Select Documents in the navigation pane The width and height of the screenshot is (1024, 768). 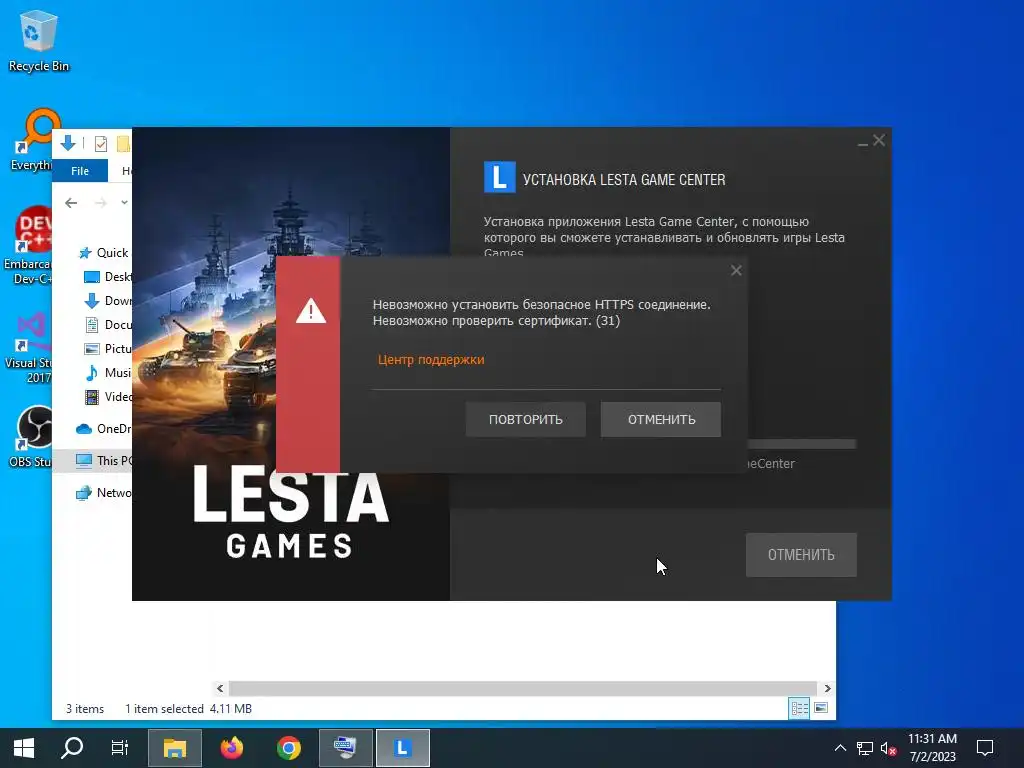pos(108,325)
